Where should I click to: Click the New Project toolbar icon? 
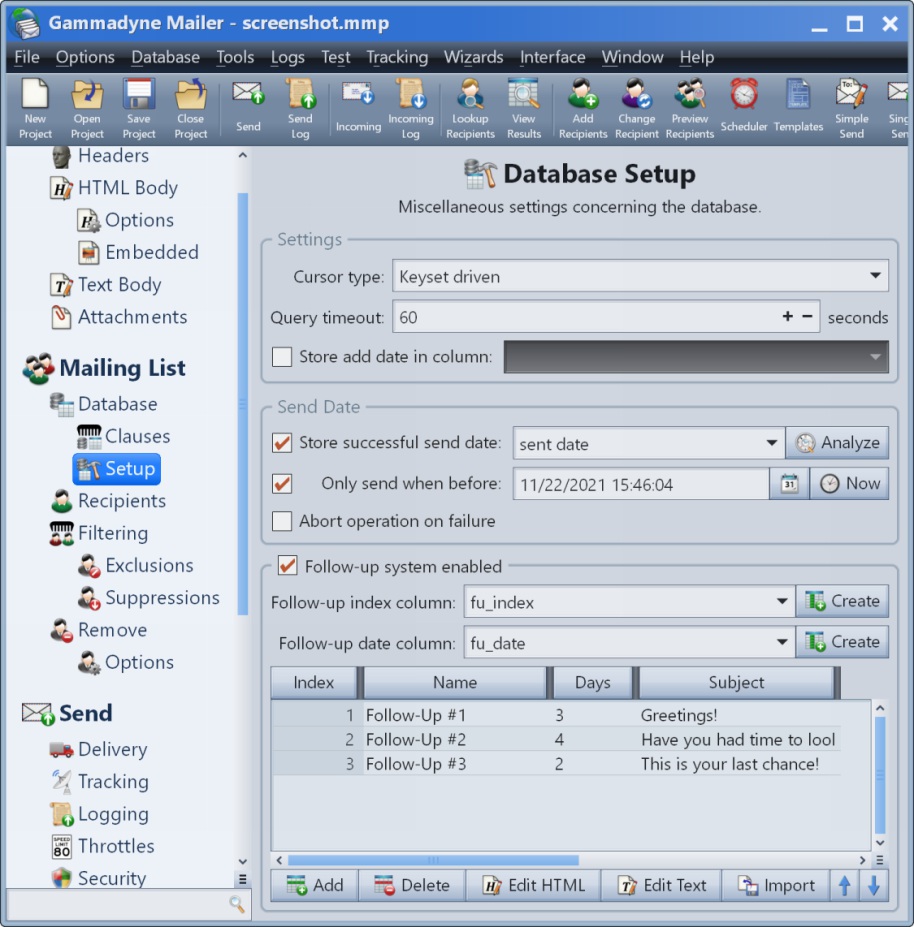[35, 109]
